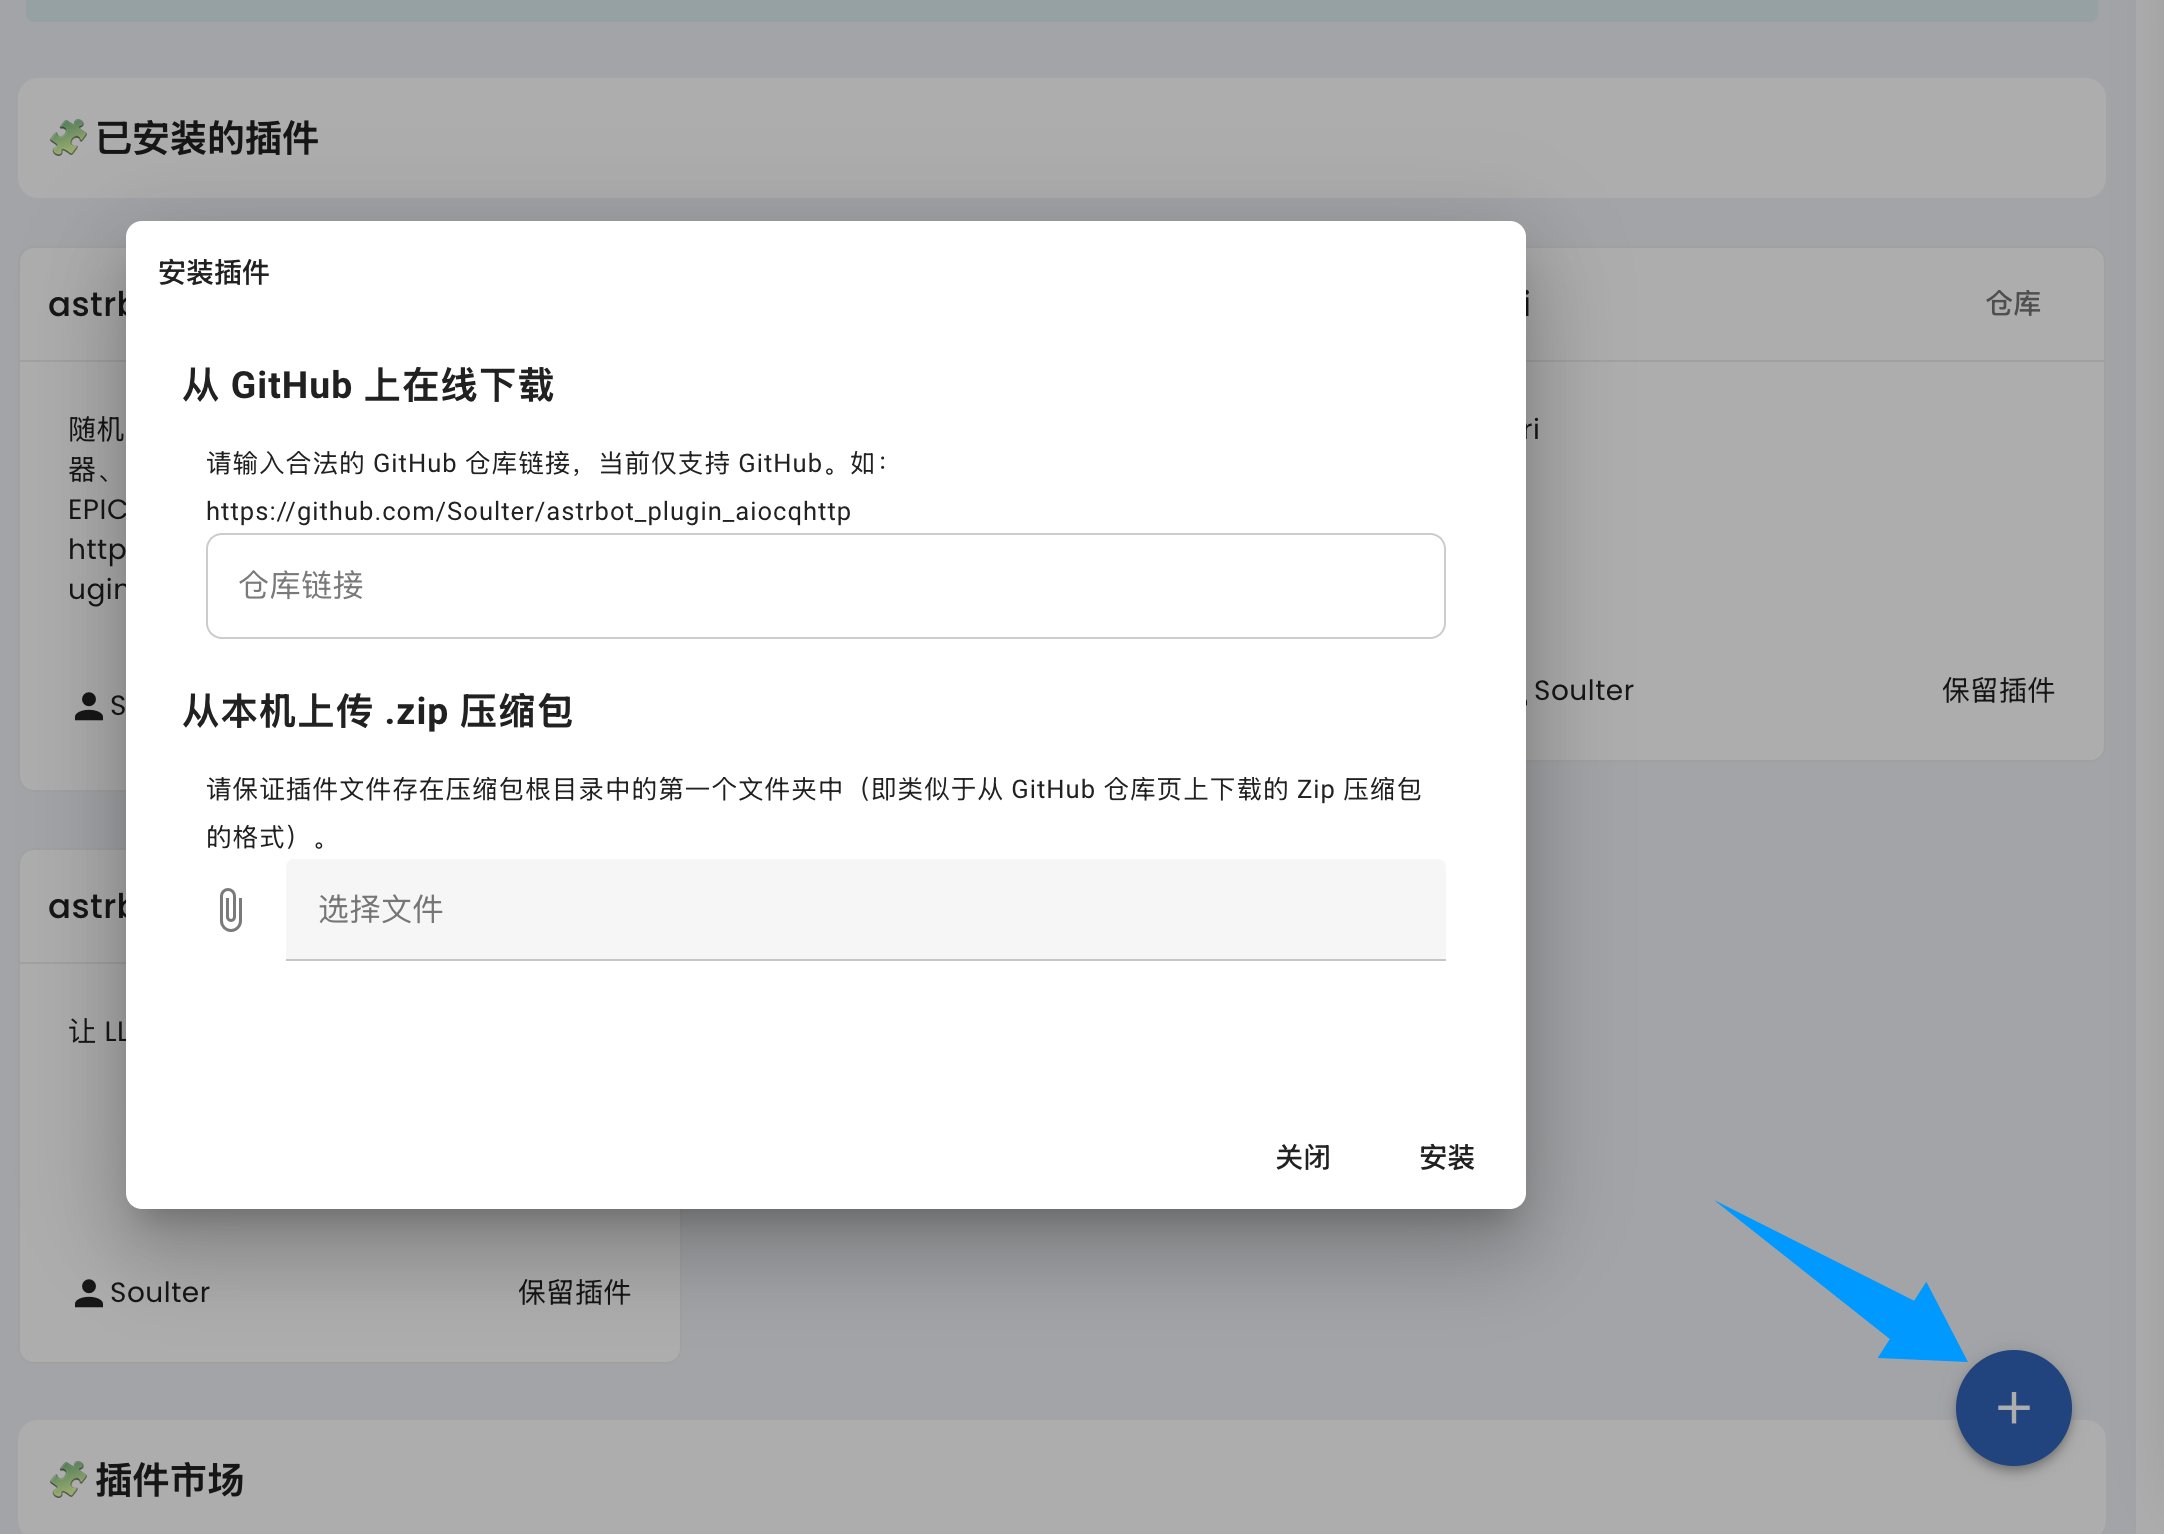Click the 已安装的插件 section header
2164x1534 pixels.
[207, 138]
